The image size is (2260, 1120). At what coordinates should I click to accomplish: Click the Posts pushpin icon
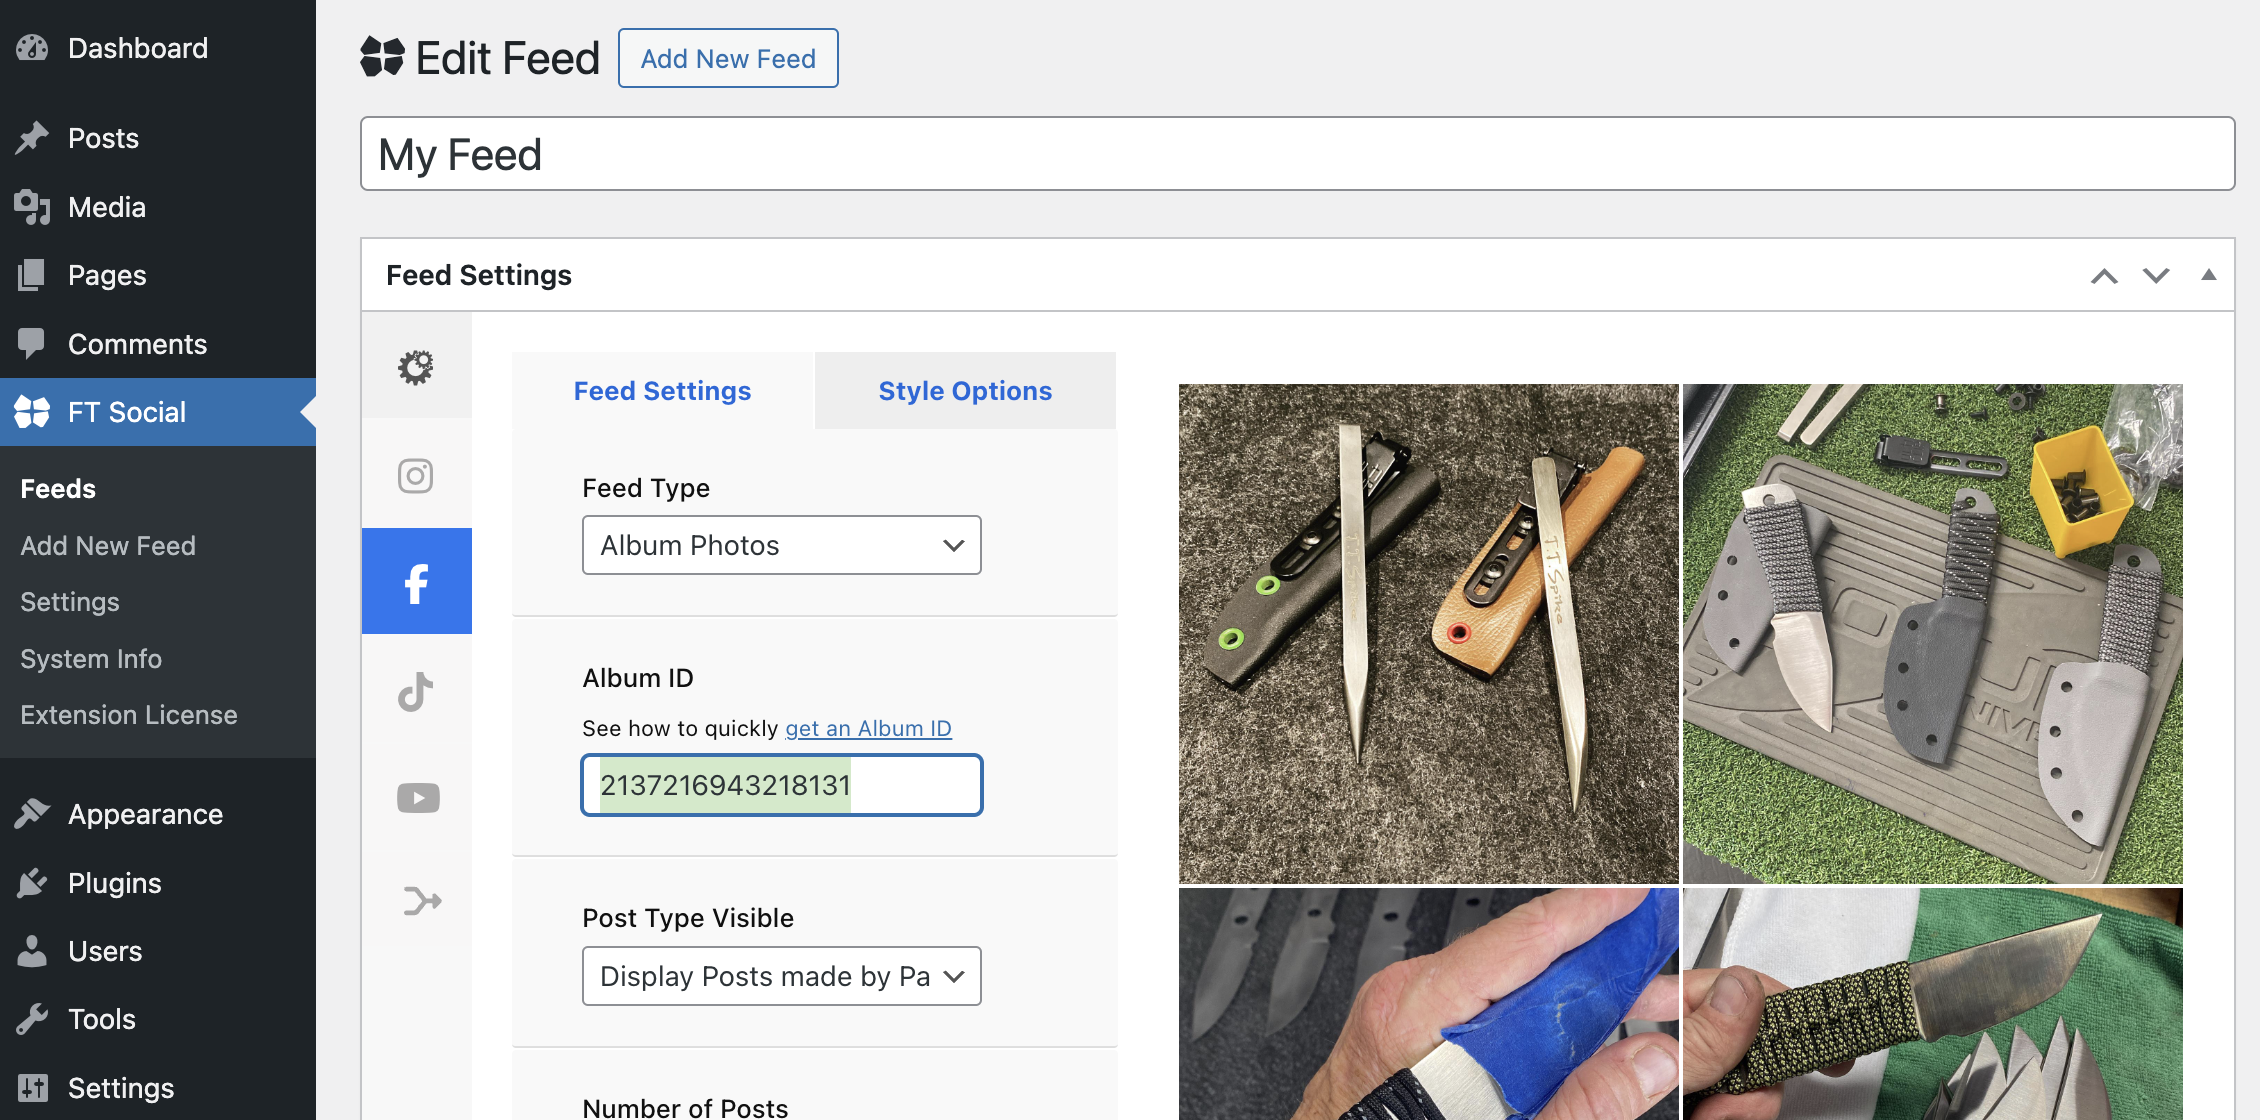(32, 138)
